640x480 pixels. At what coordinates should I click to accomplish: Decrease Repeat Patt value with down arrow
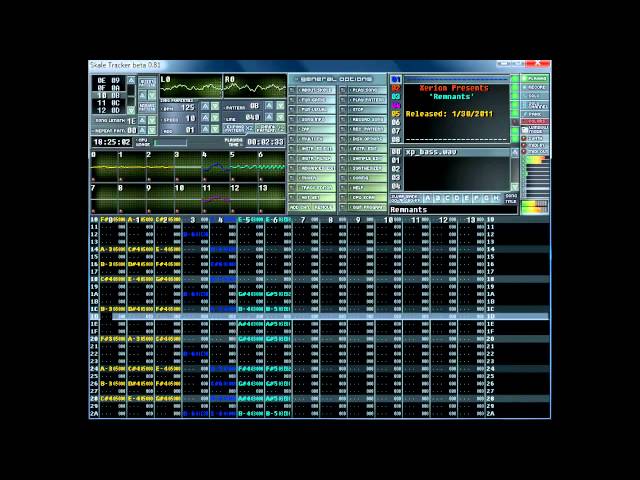coord(152,130)
